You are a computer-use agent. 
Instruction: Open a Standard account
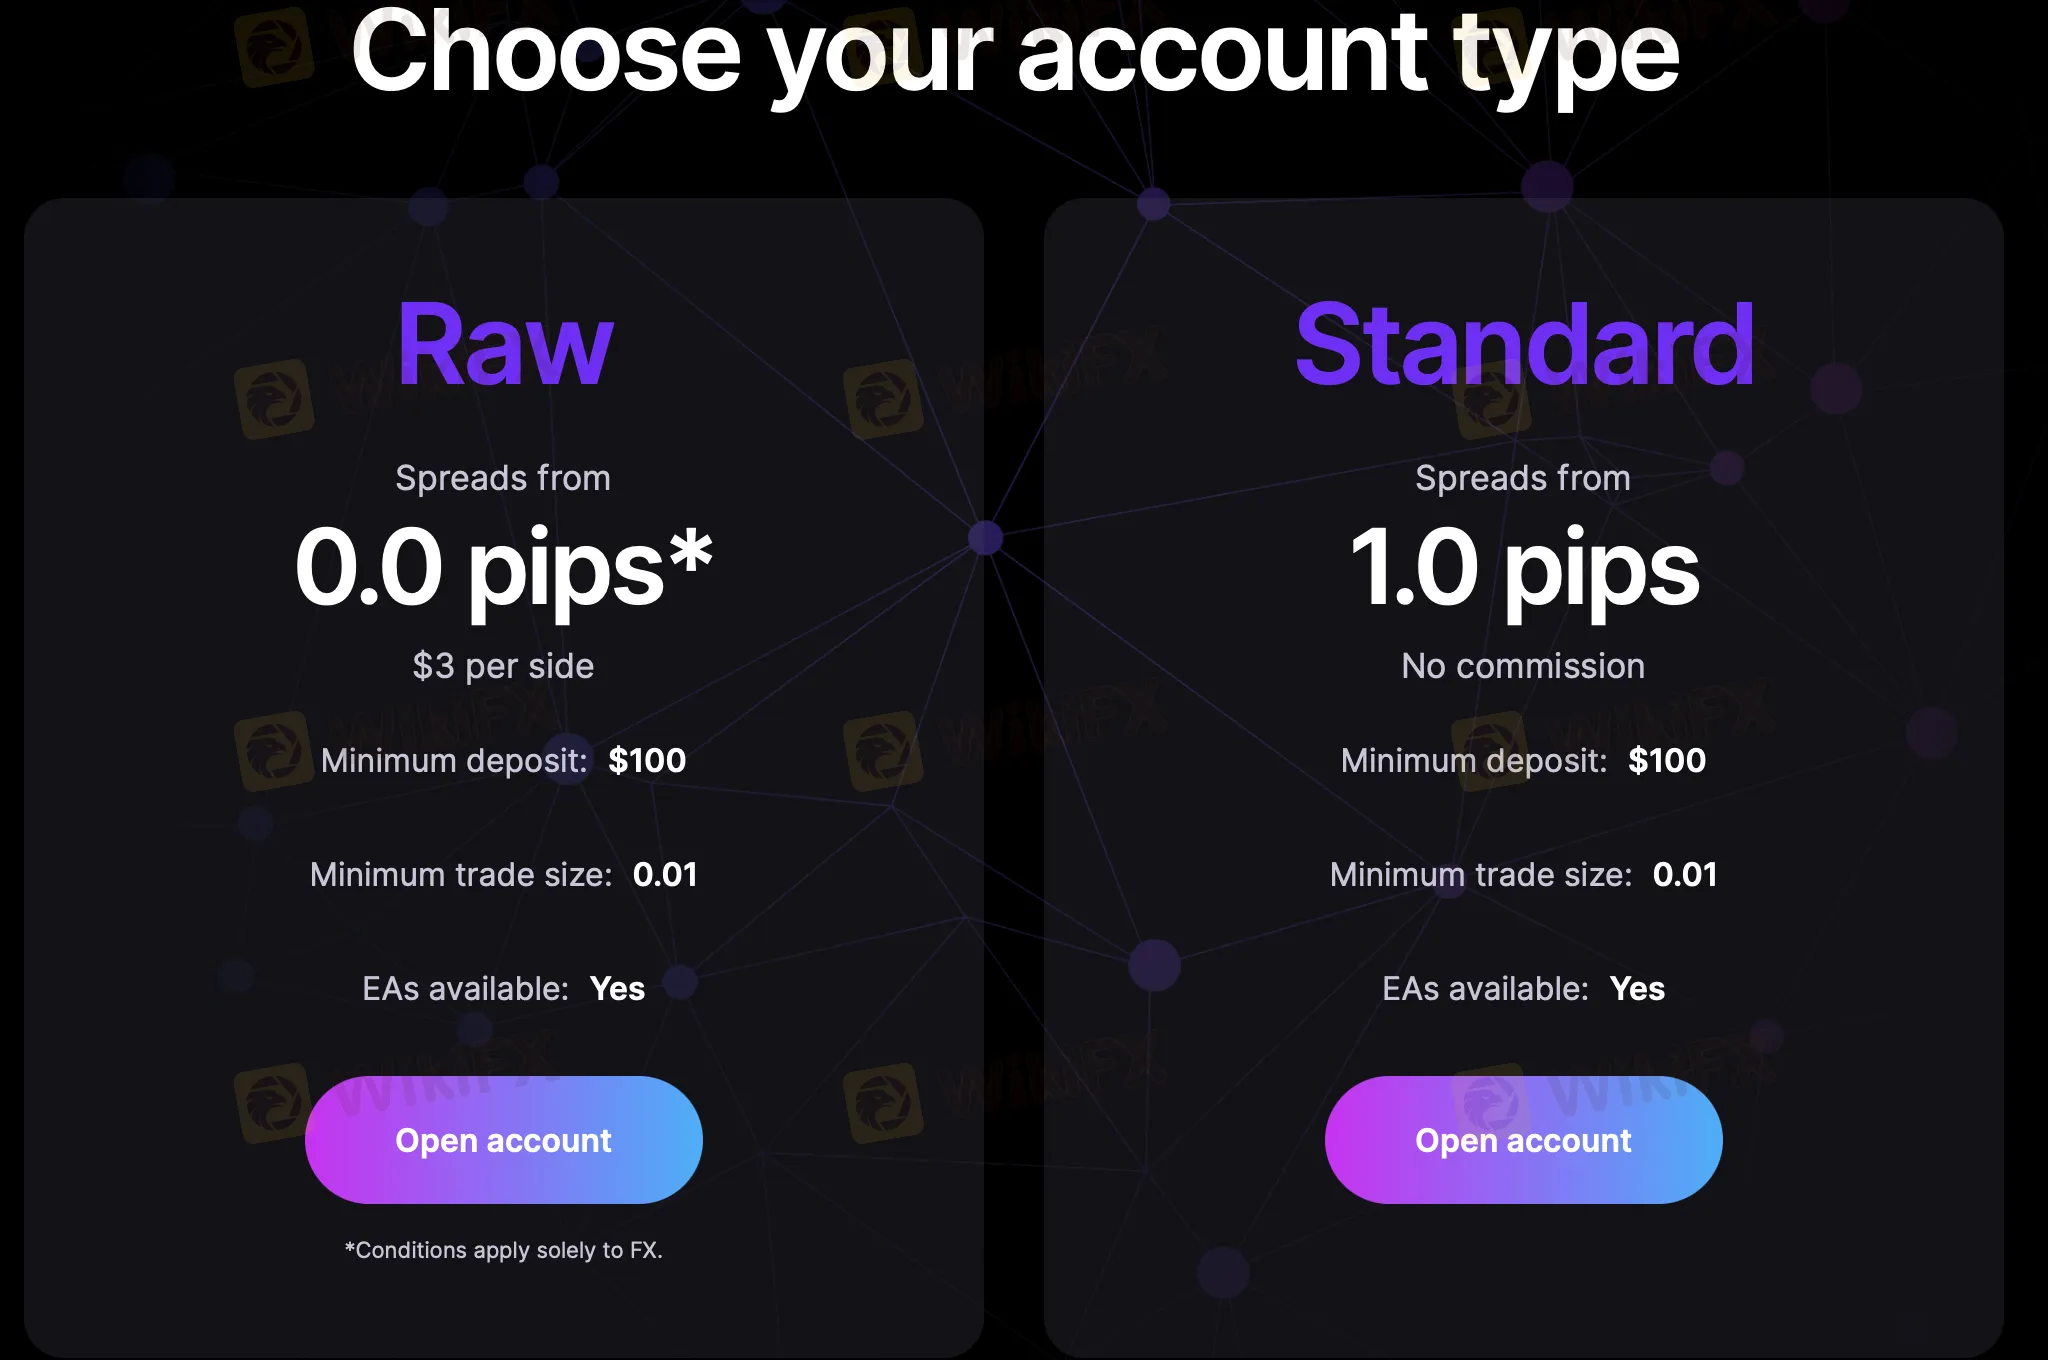pyautogui.click(x=1523, y=1140)
